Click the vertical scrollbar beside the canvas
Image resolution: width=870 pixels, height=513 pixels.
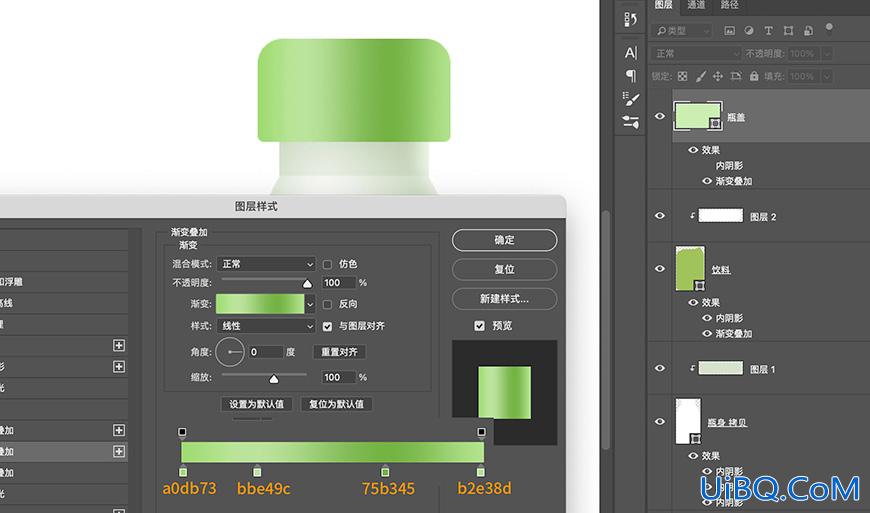point(606,330)
